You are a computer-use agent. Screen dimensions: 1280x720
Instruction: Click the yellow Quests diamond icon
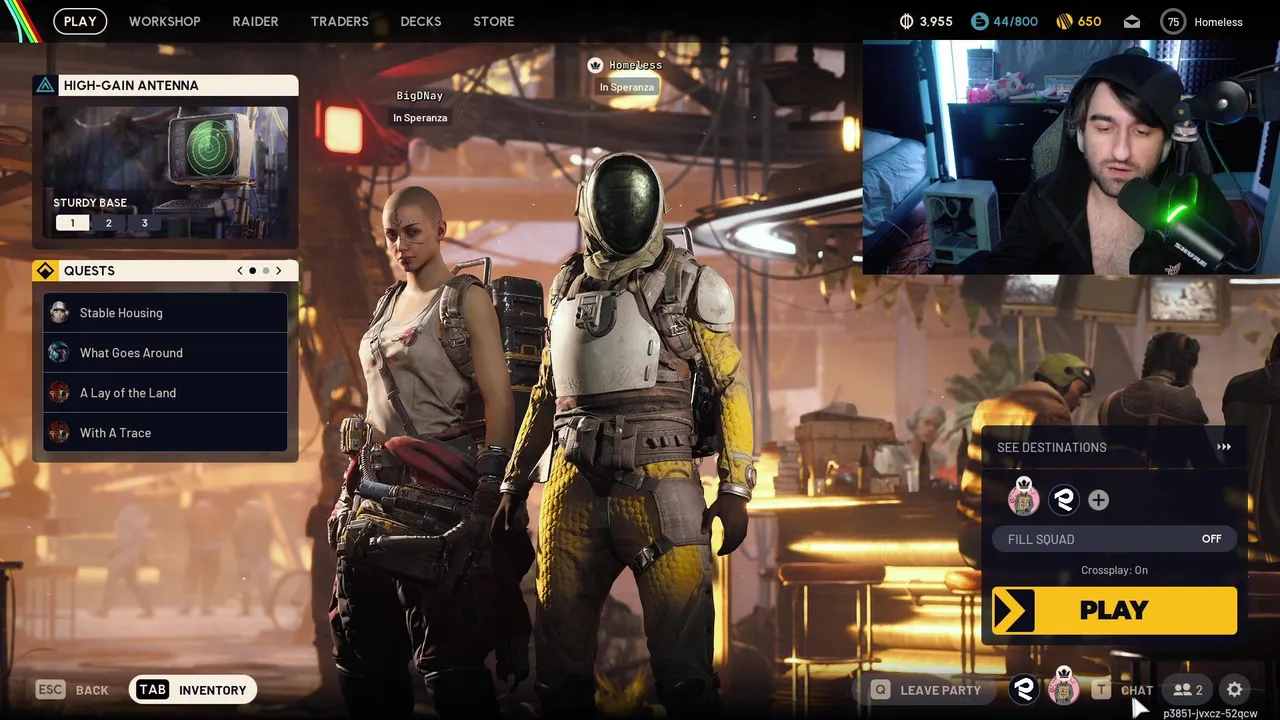tap(45, 271)
